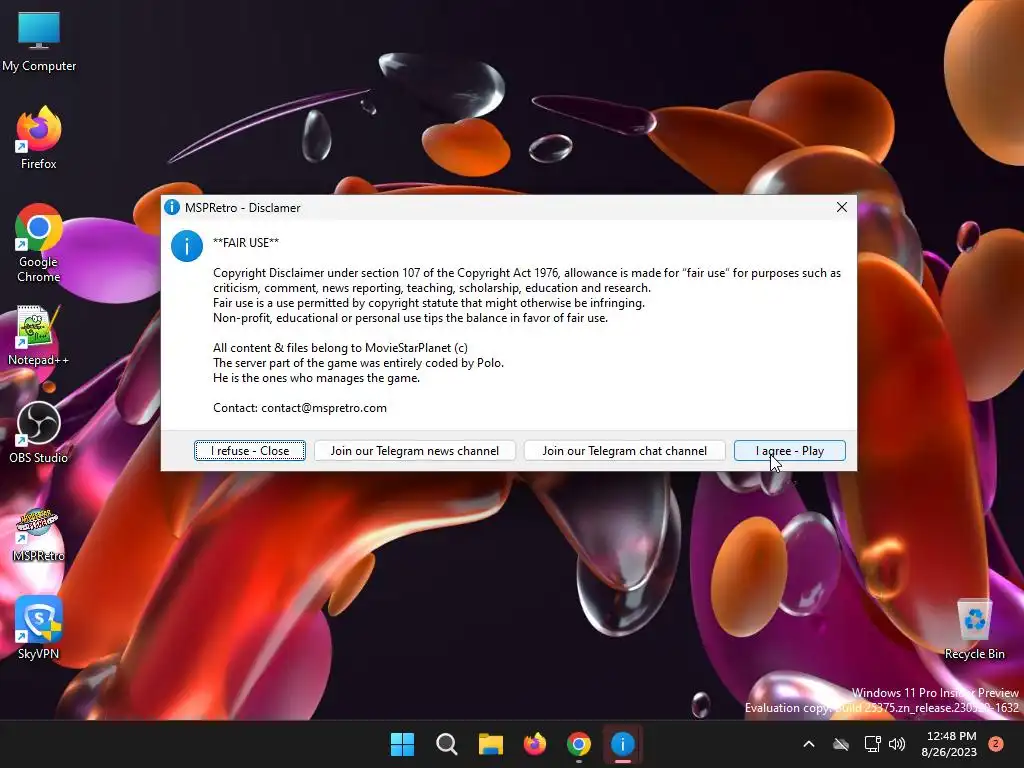Viewport: 1024px width, 768px height.
Task: Open the volume tray icon
Action: pos(897,744)
